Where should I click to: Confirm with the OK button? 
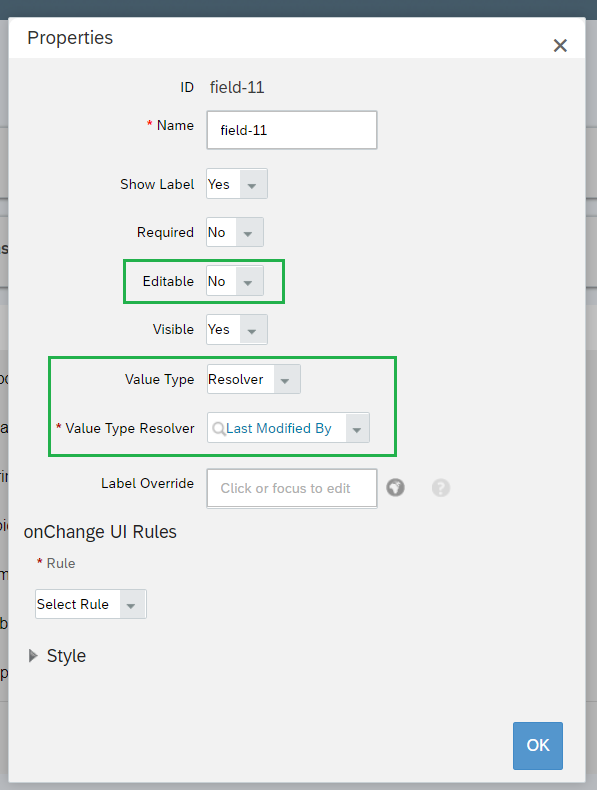point(538,746)
